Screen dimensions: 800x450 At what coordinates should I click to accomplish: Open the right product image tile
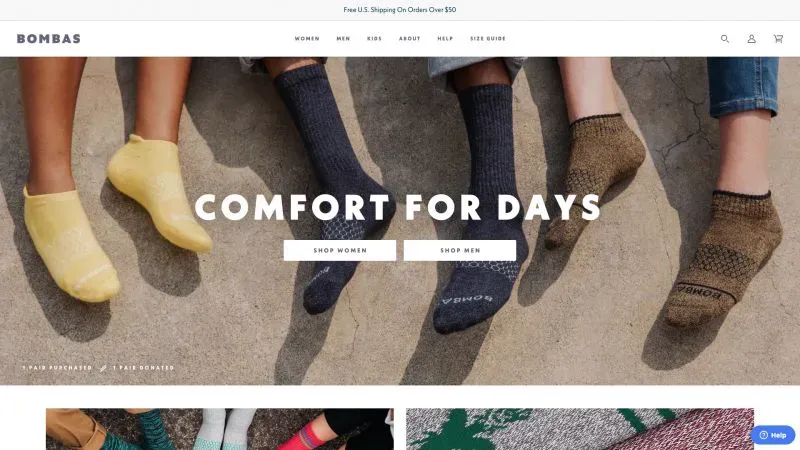point(580,429)
